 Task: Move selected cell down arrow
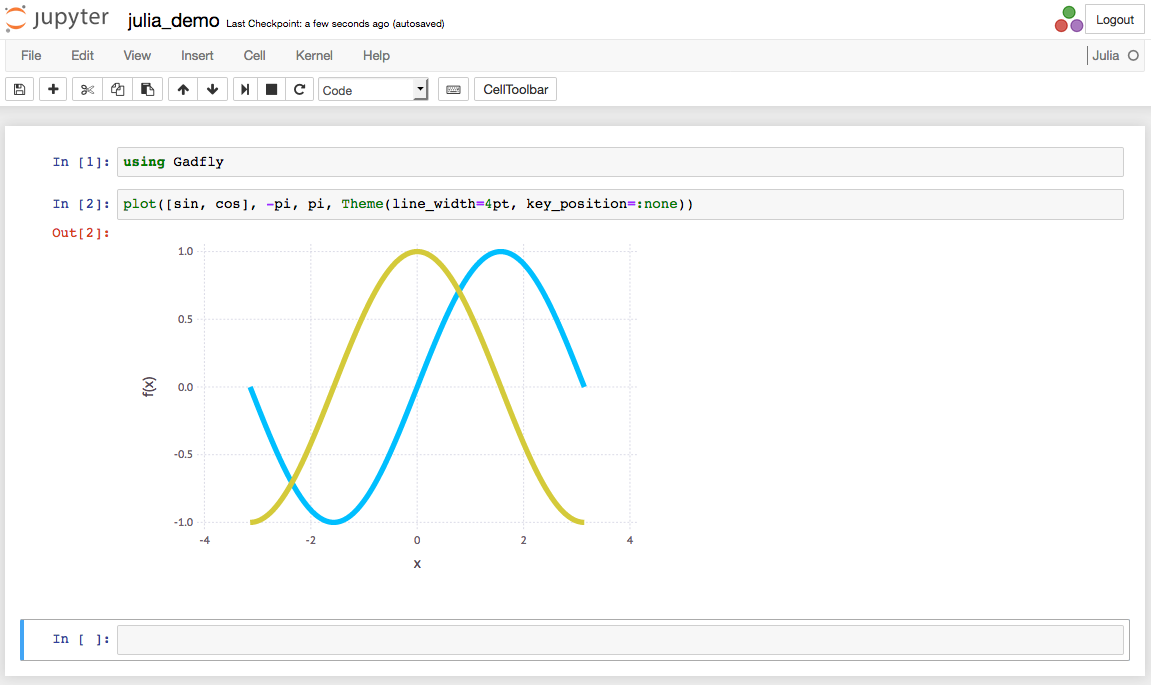pos(212,90)
